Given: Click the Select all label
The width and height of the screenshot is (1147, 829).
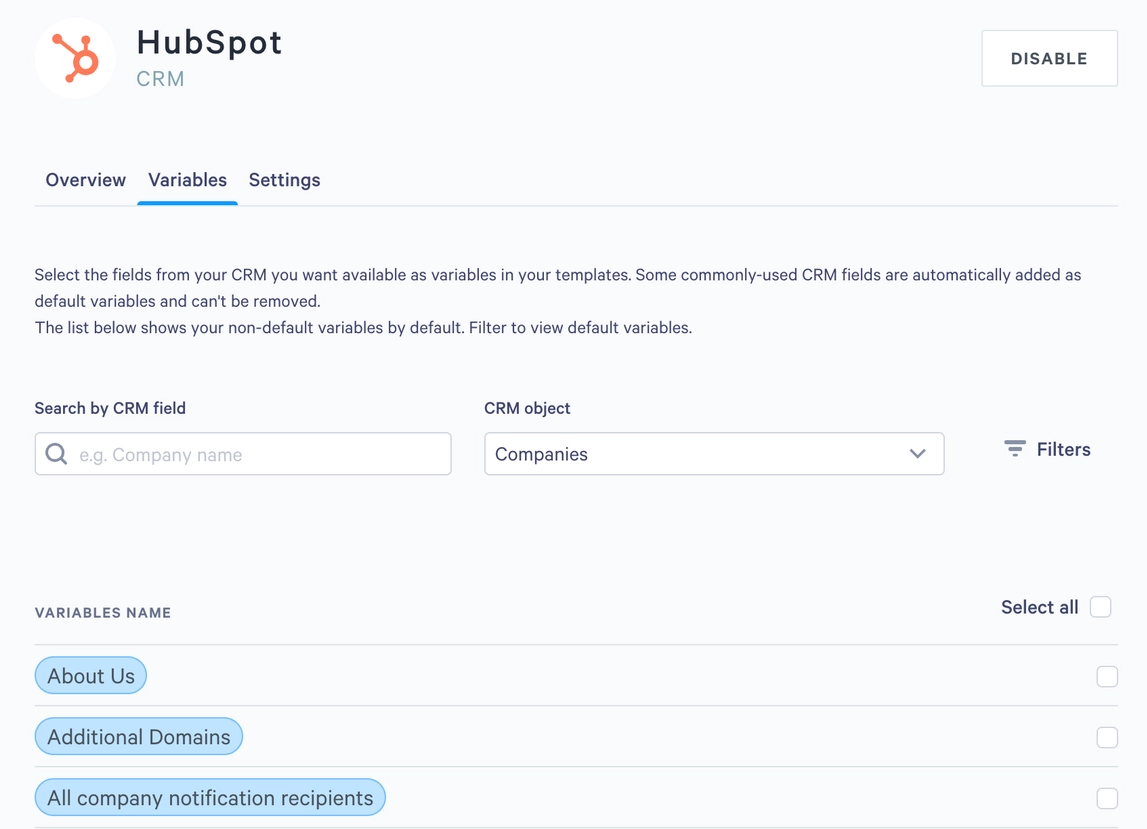Looking at the screenshot, I should pyautogui.click(x=1039, y=607).
